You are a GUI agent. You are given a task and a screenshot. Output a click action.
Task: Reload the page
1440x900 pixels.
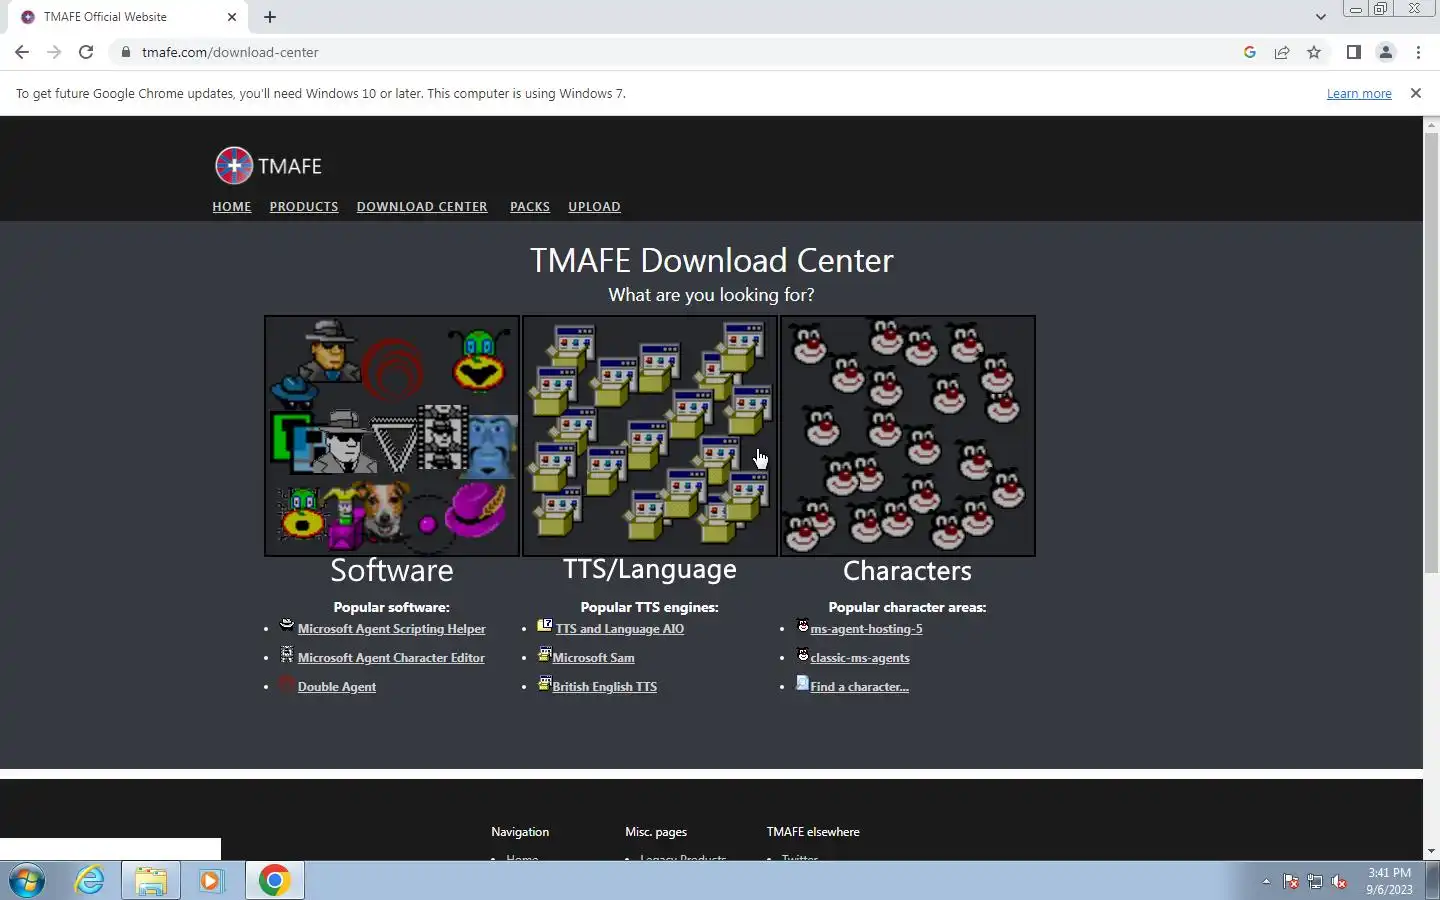pyautogui.click(x=86, y=52)
